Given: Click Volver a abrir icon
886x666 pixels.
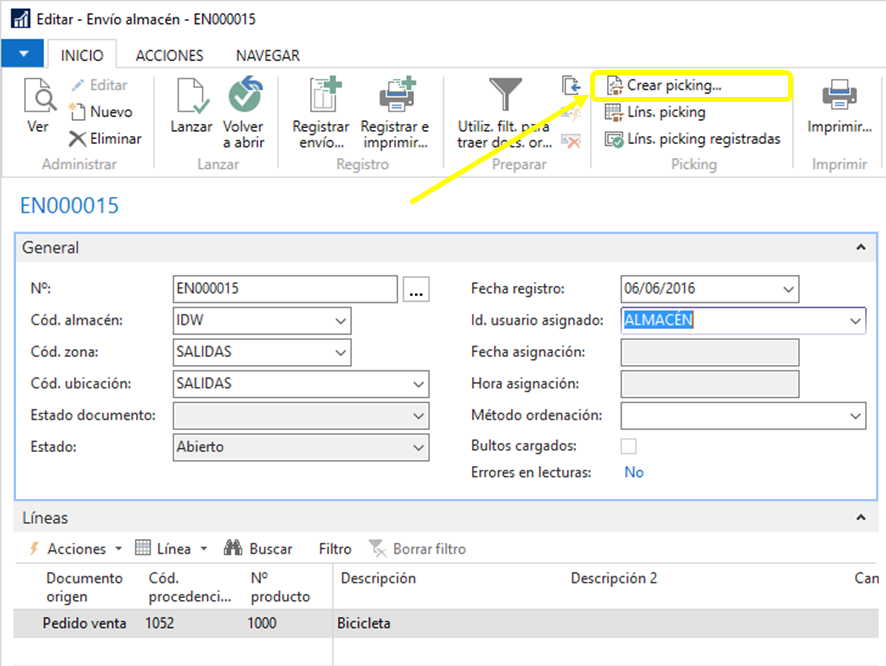Looking at the screenshot, I should [x=245, y=94].
